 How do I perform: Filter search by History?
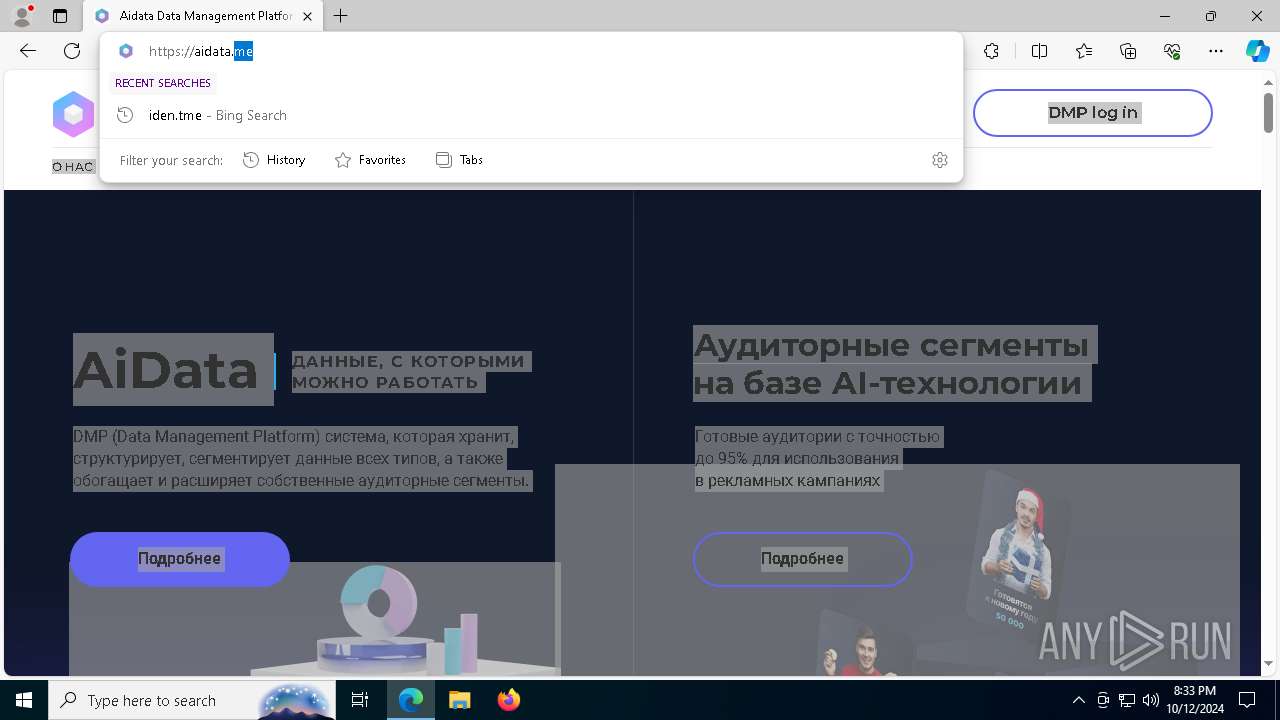click(x=274, y=160)
